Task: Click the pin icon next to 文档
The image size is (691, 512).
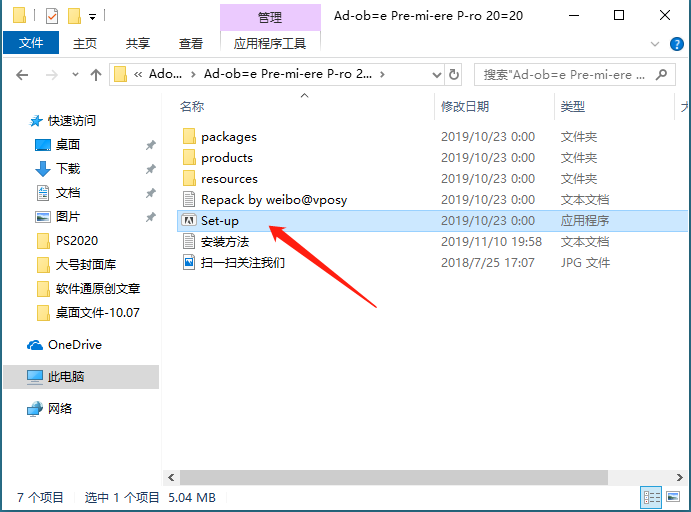Action: 151,193
